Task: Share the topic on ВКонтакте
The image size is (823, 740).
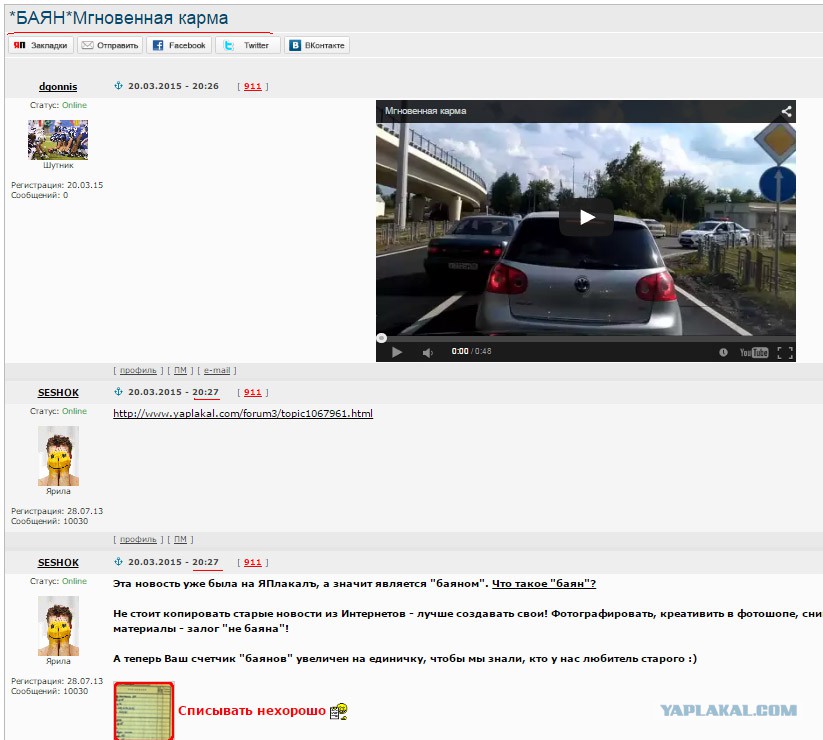Action: [x=317, y=45]
